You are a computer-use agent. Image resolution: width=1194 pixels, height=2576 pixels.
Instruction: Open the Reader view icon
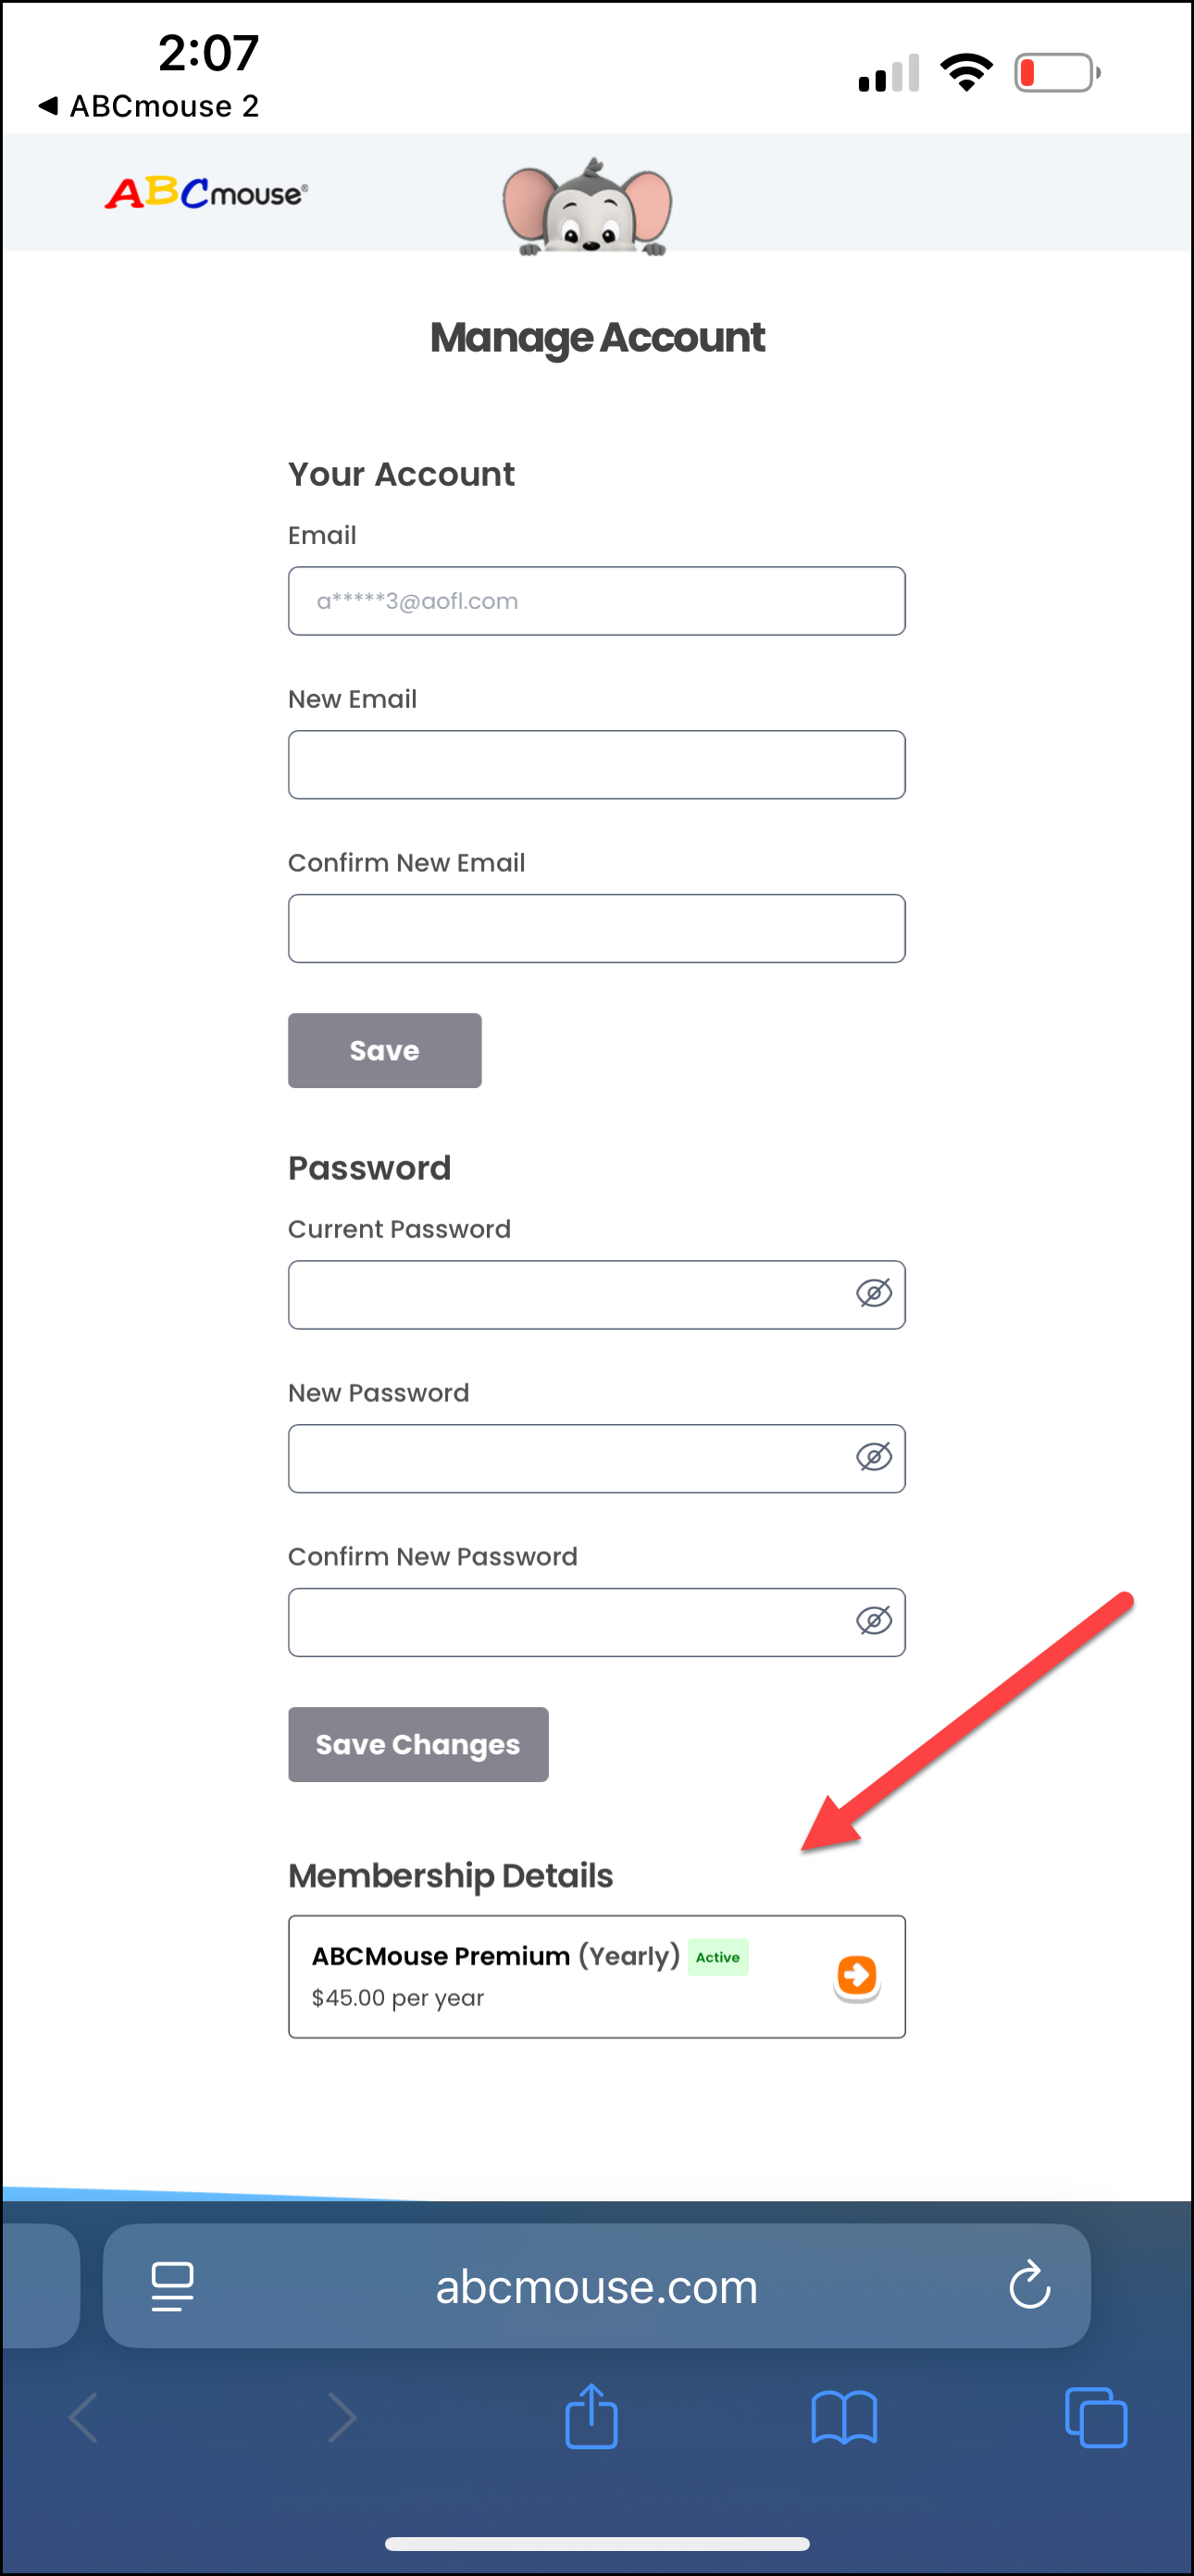coord(172,2285)
